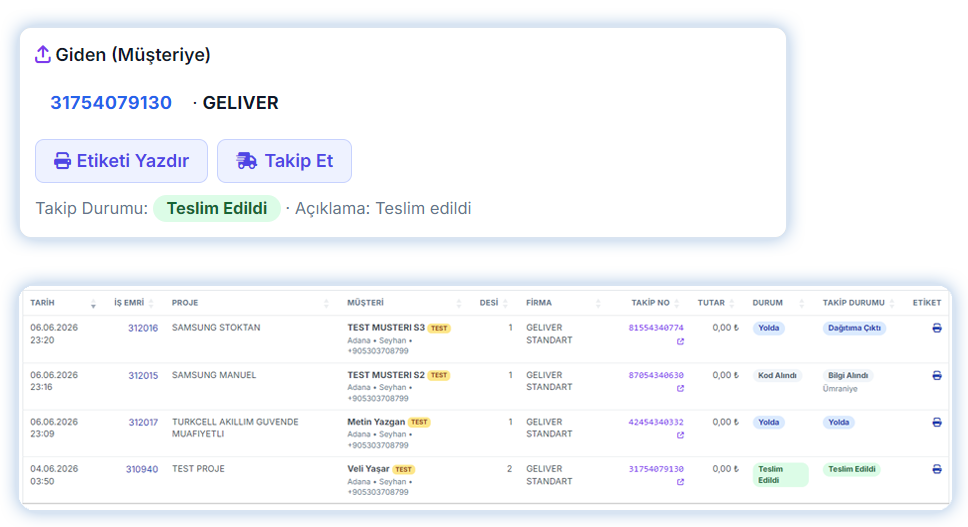Open work order 312015
This screenshot has width=968, height=527.
(143, 375)
